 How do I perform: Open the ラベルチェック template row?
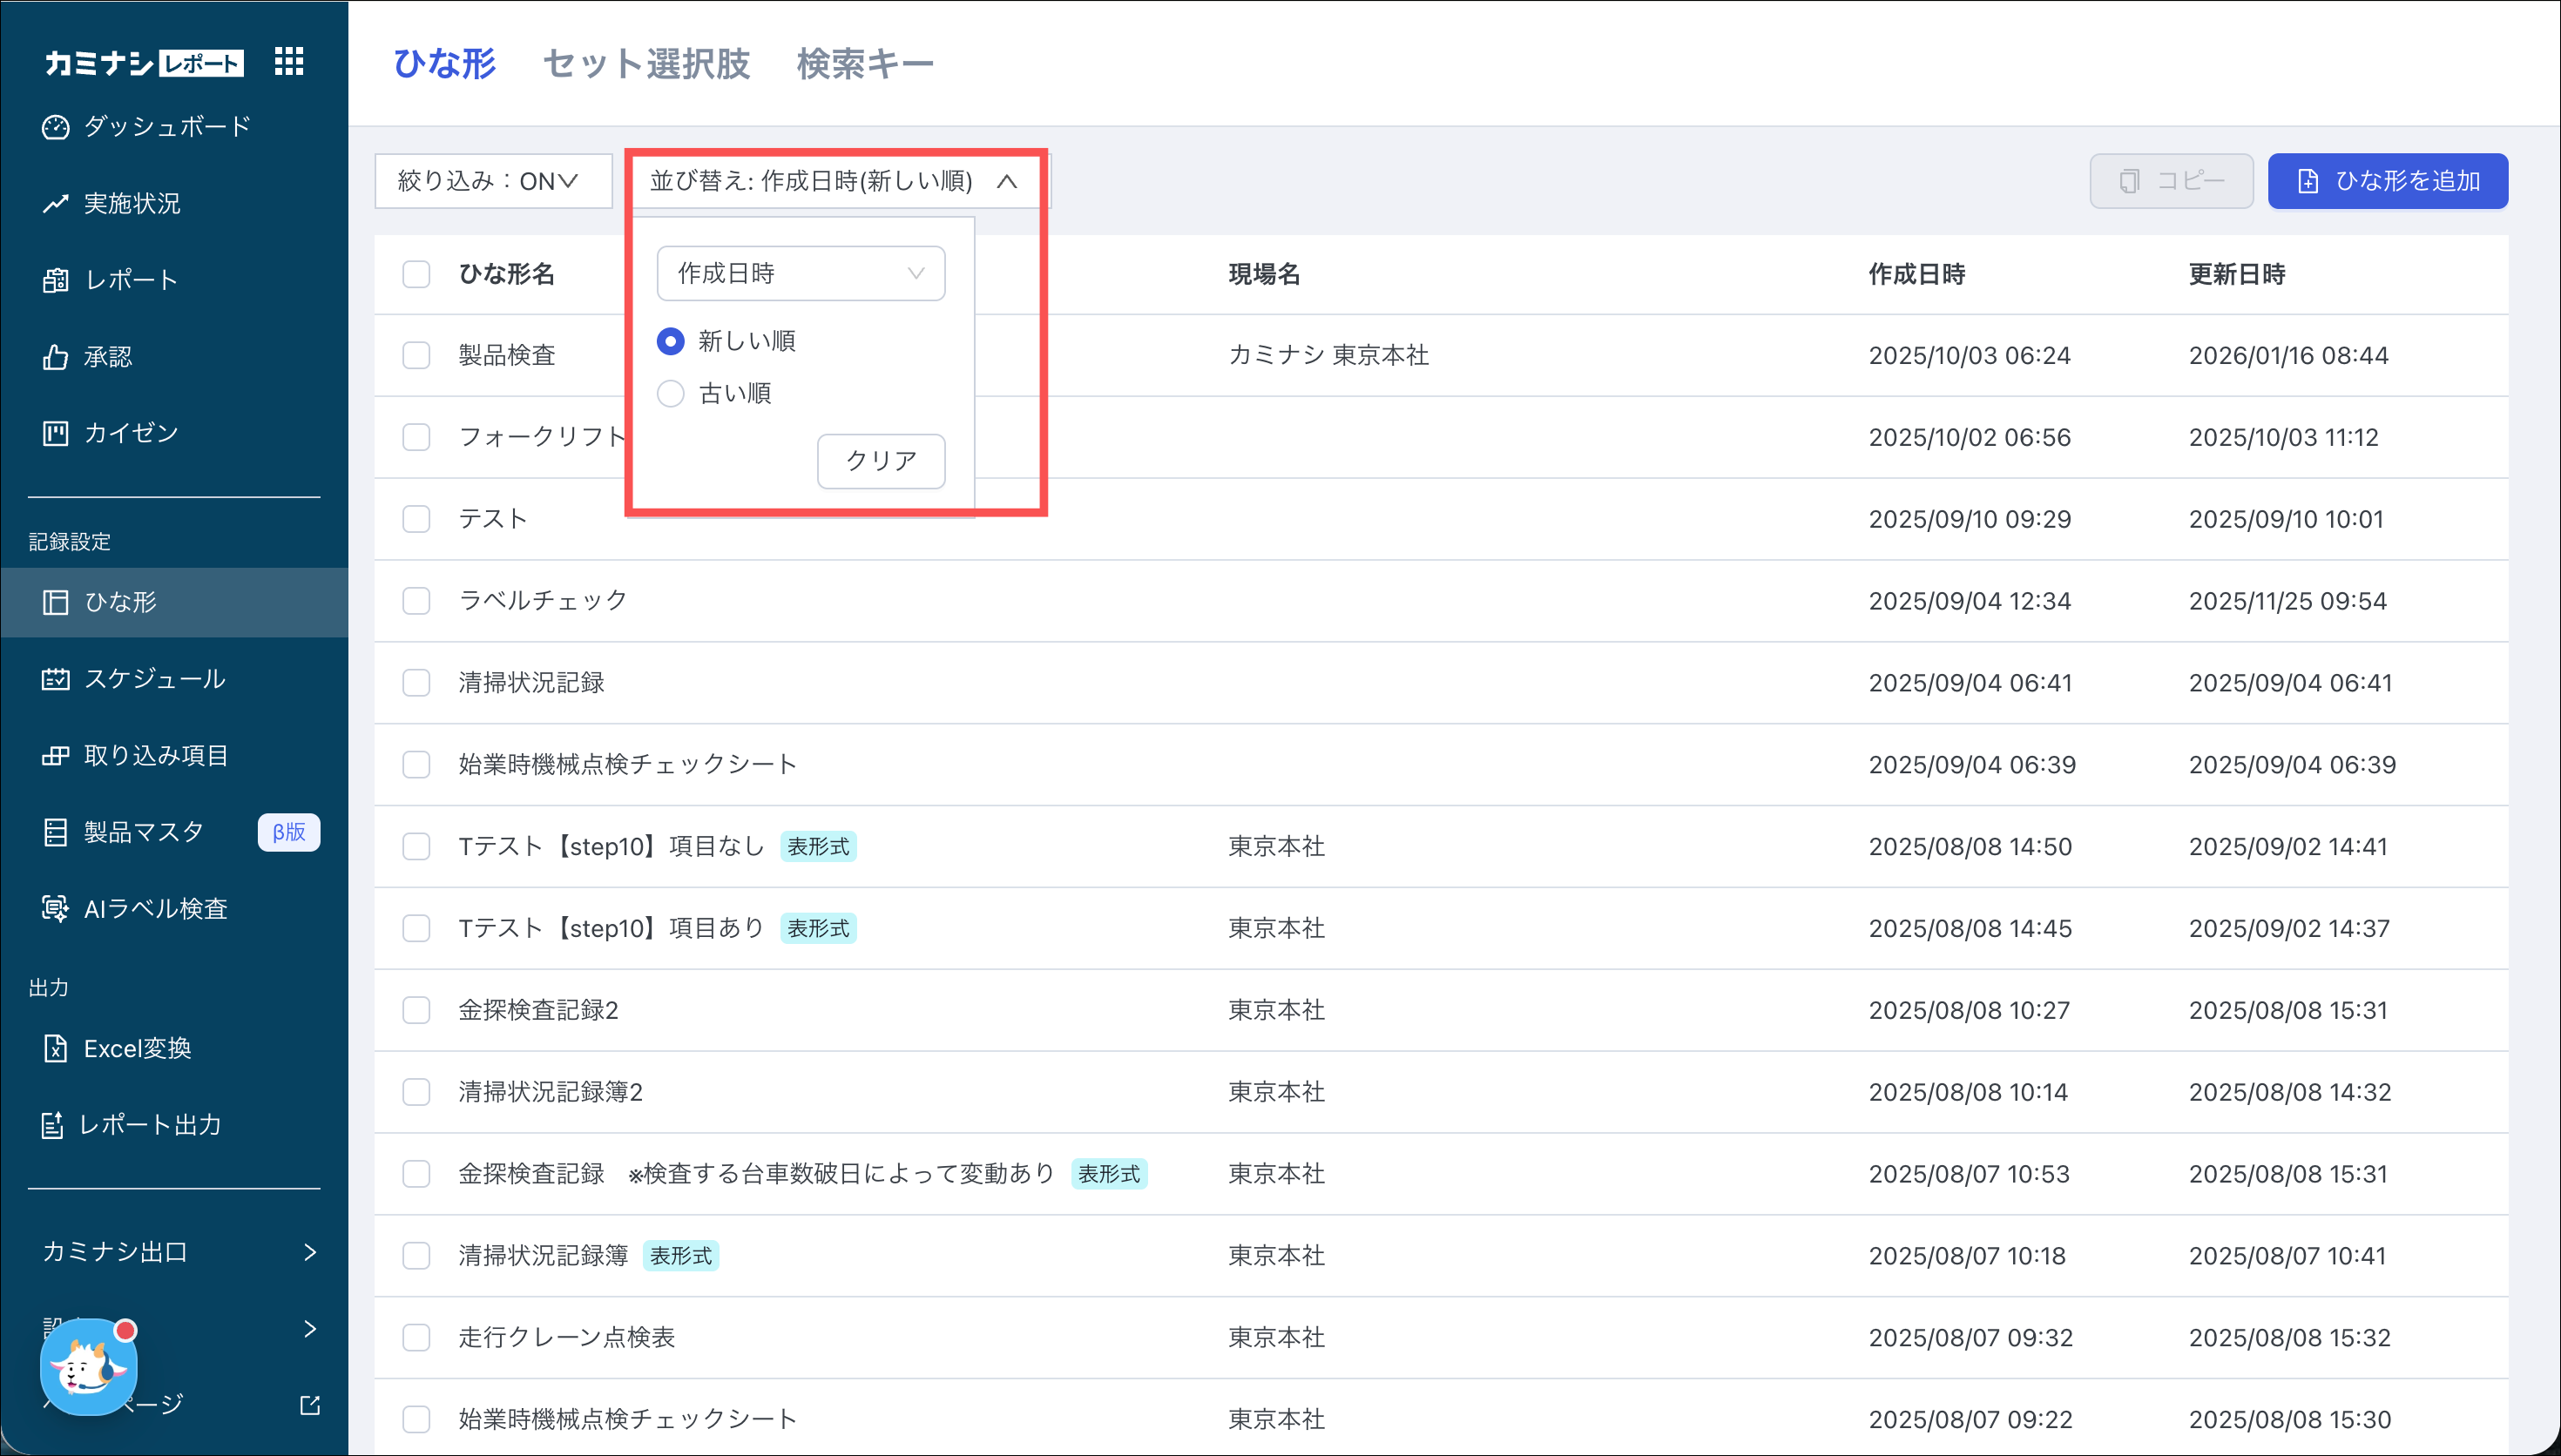tap(542, 600)
